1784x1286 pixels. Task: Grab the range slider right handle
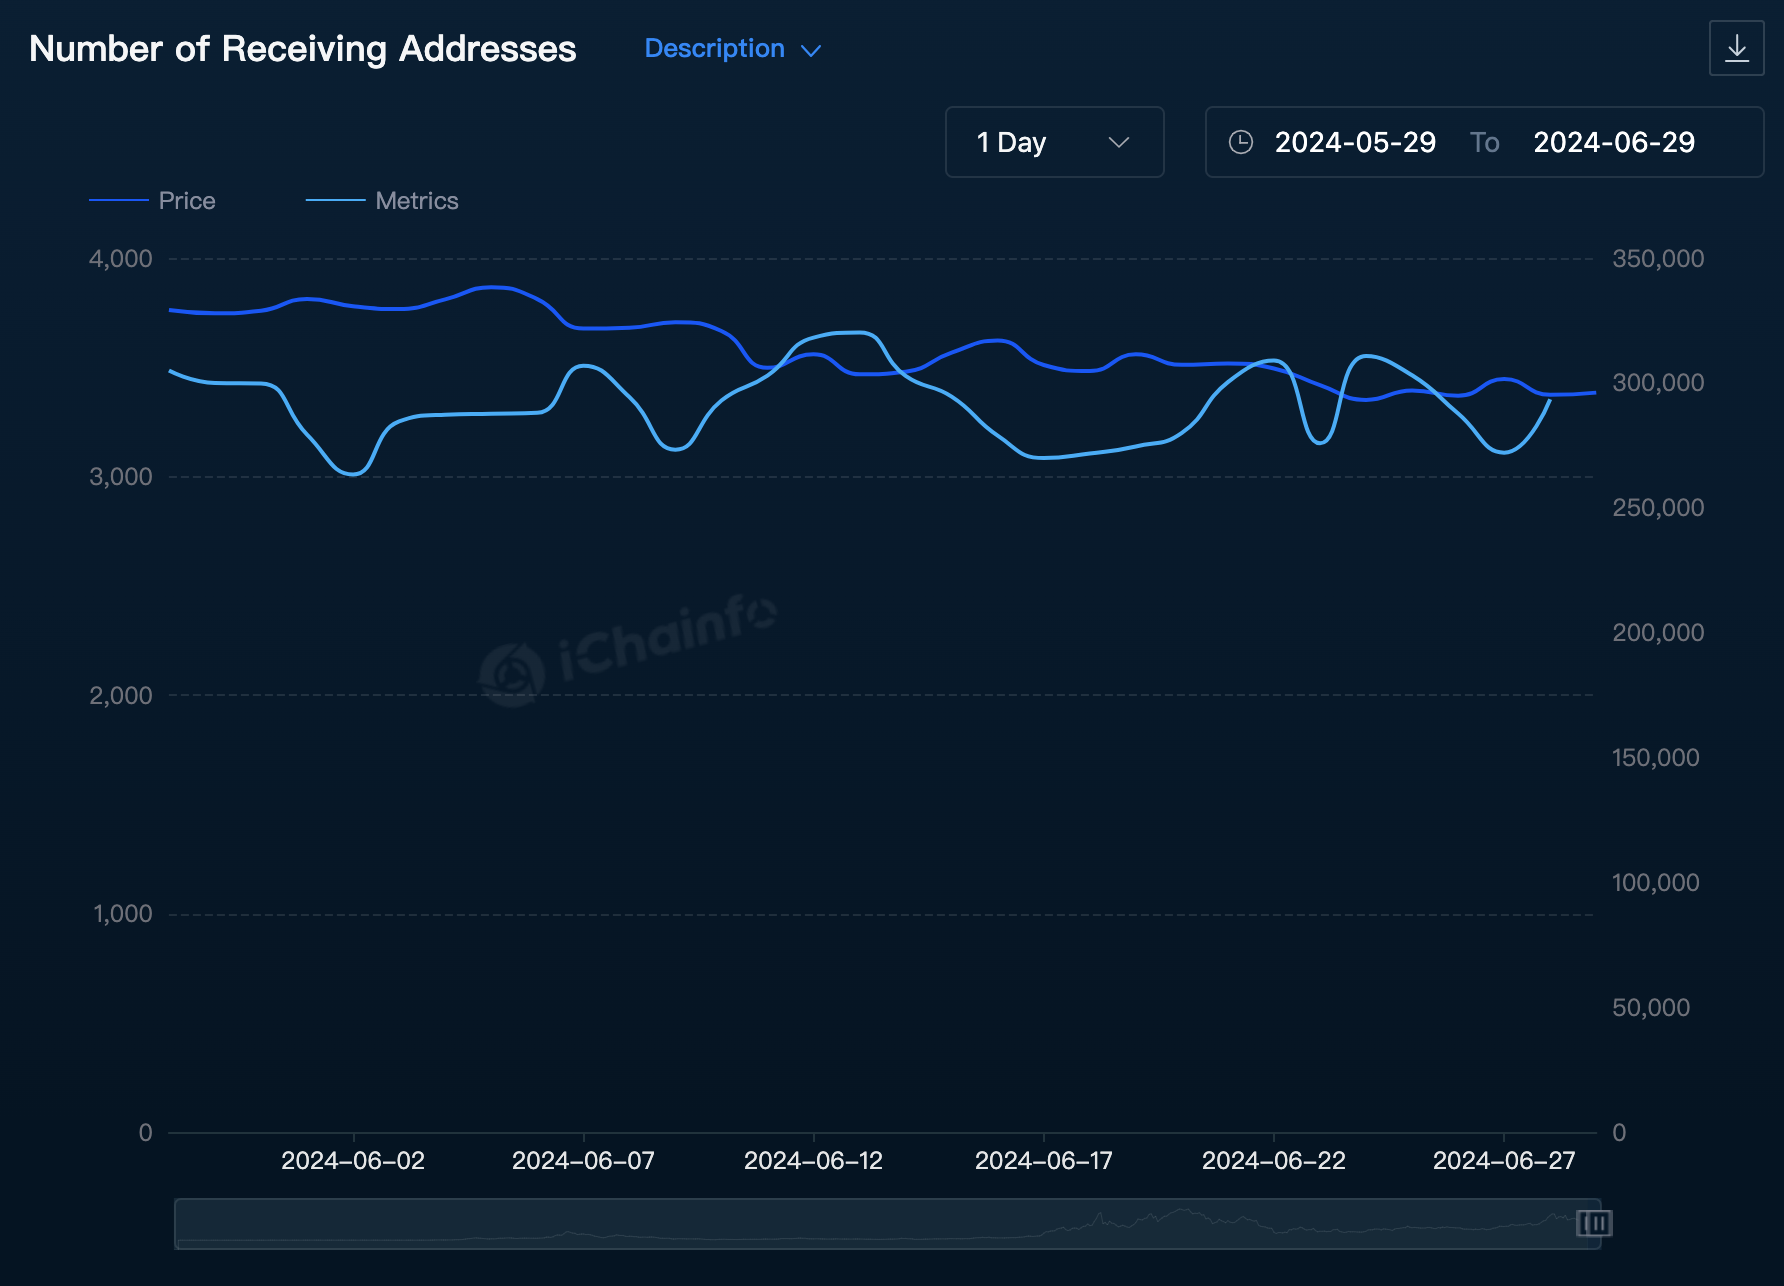coord(1594,1223)
